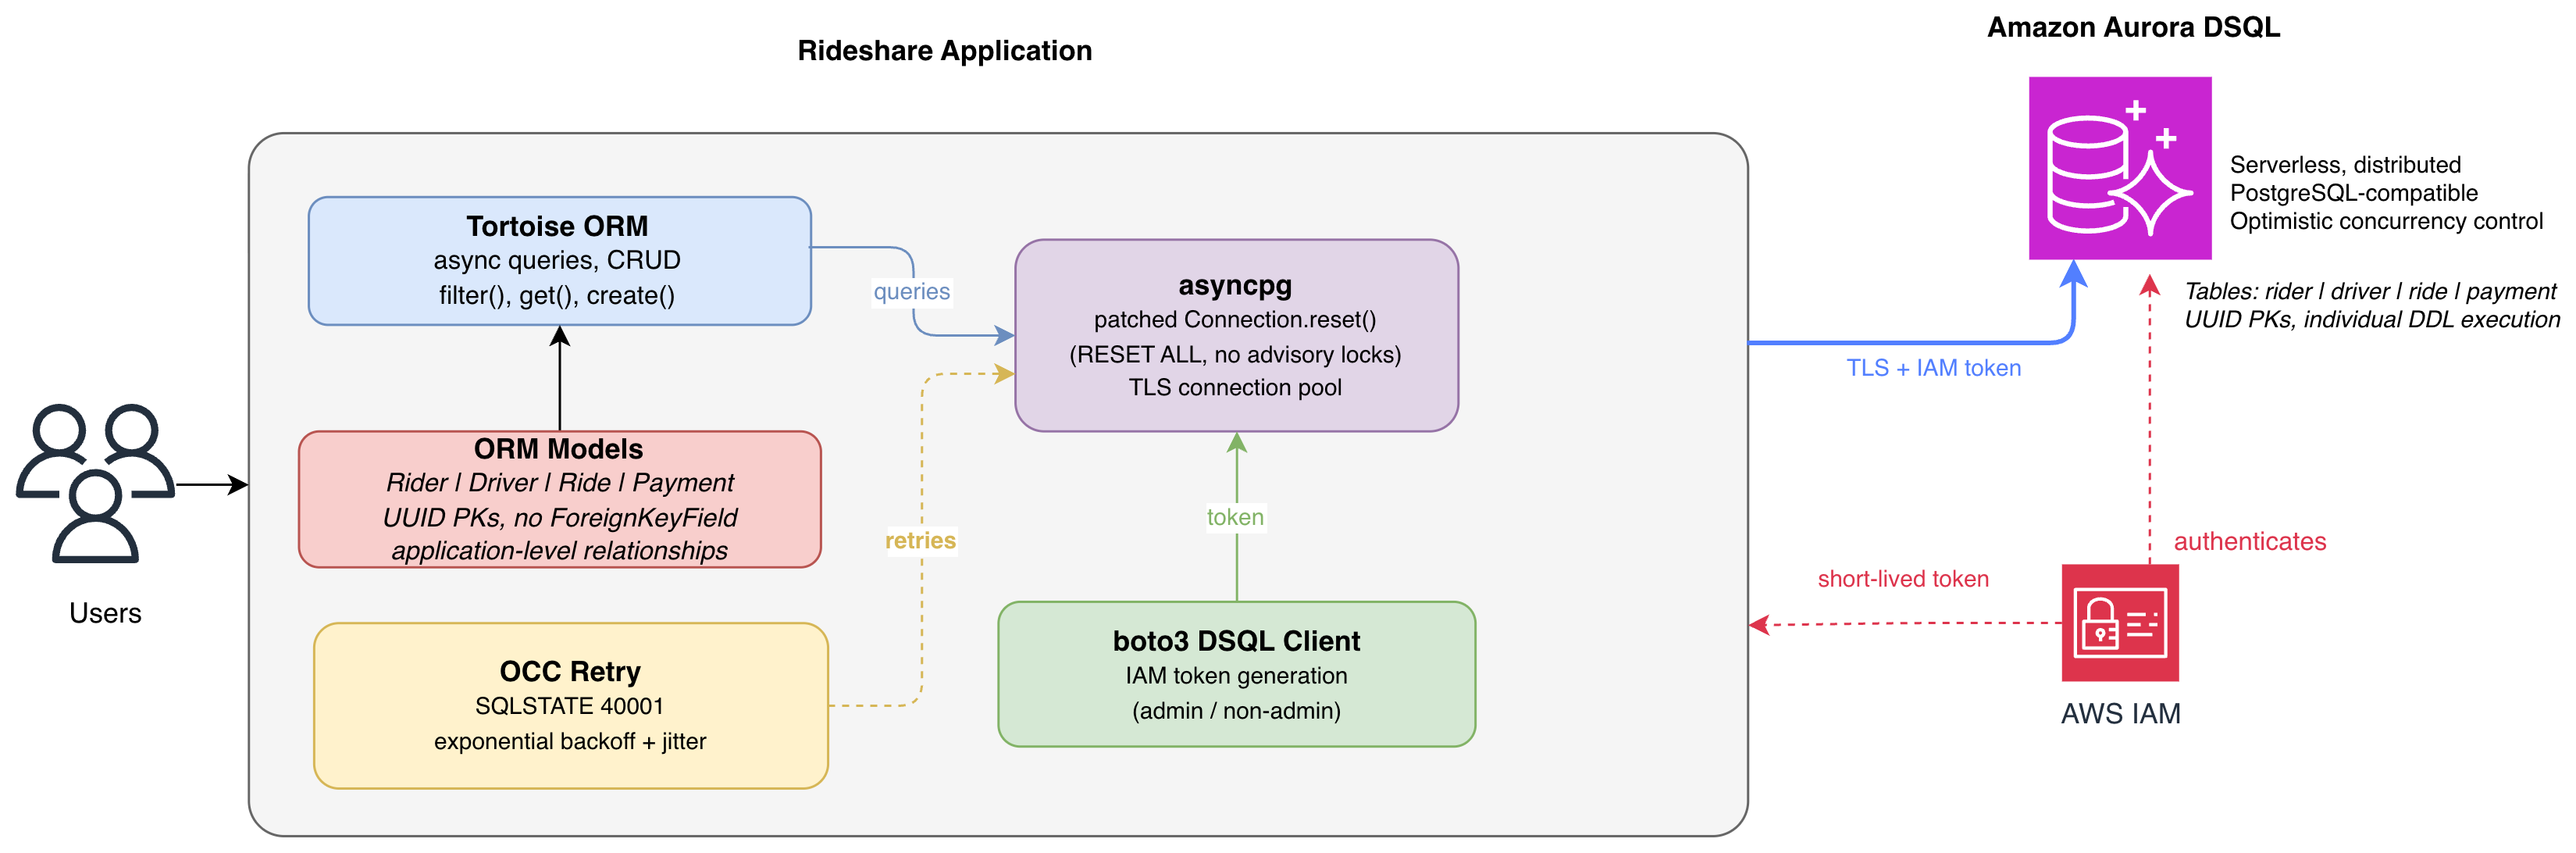Click the 'Users' caption text
2576x853 pixels.
105,613
